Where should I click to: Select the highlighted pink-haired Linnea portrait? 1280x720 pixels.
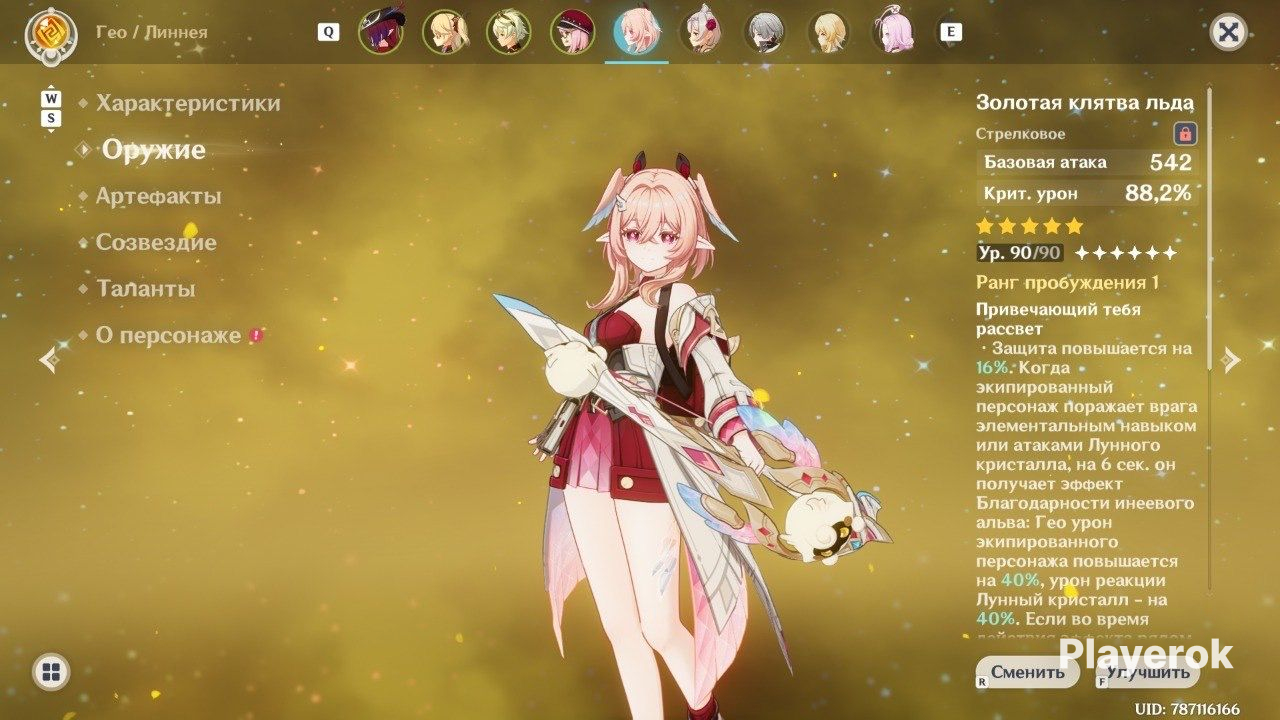[636, 32]
